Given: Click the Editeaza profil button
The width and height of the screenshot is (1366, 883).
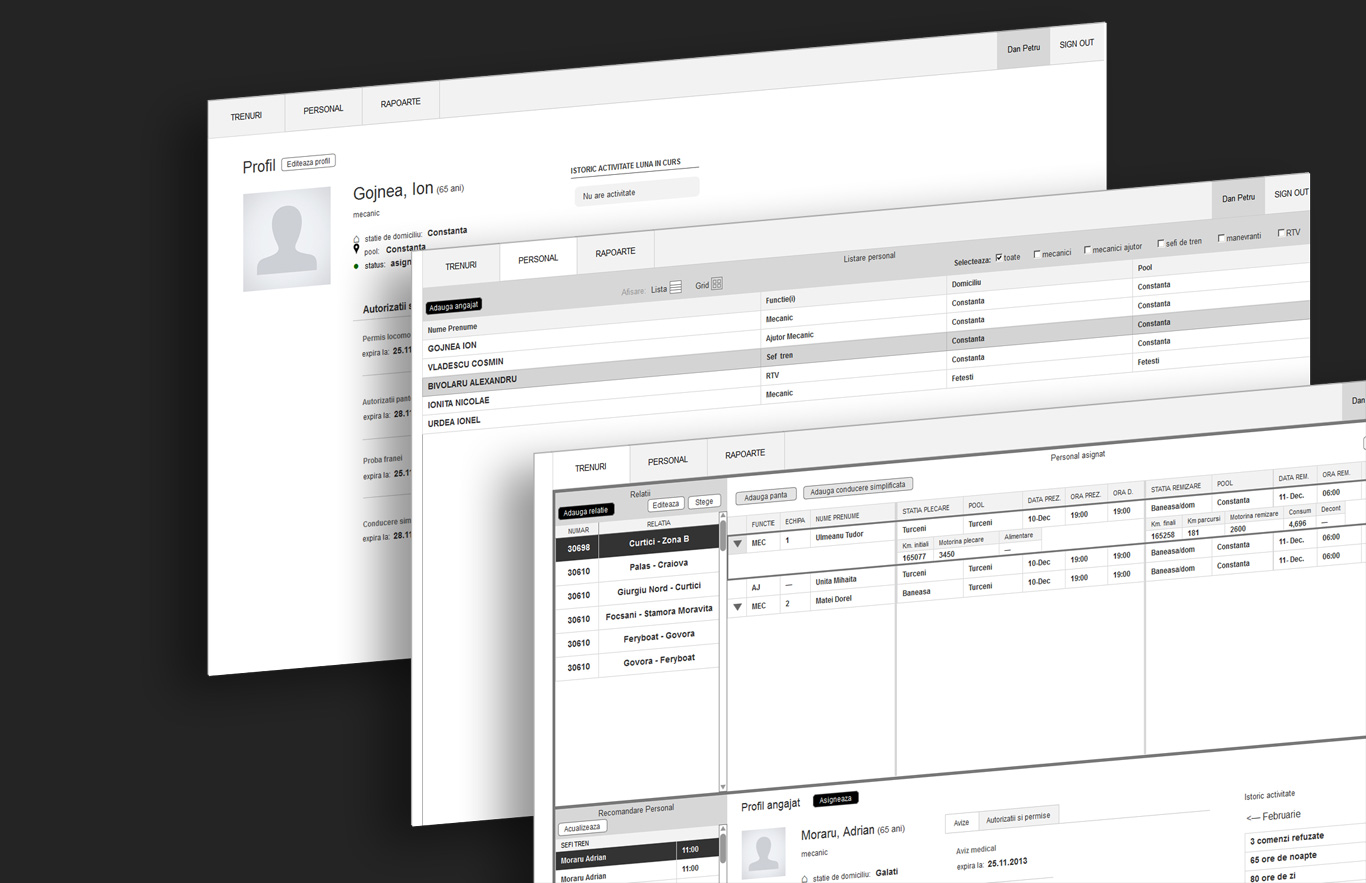Looking at the screenshot, I should (x=308, y=162).
